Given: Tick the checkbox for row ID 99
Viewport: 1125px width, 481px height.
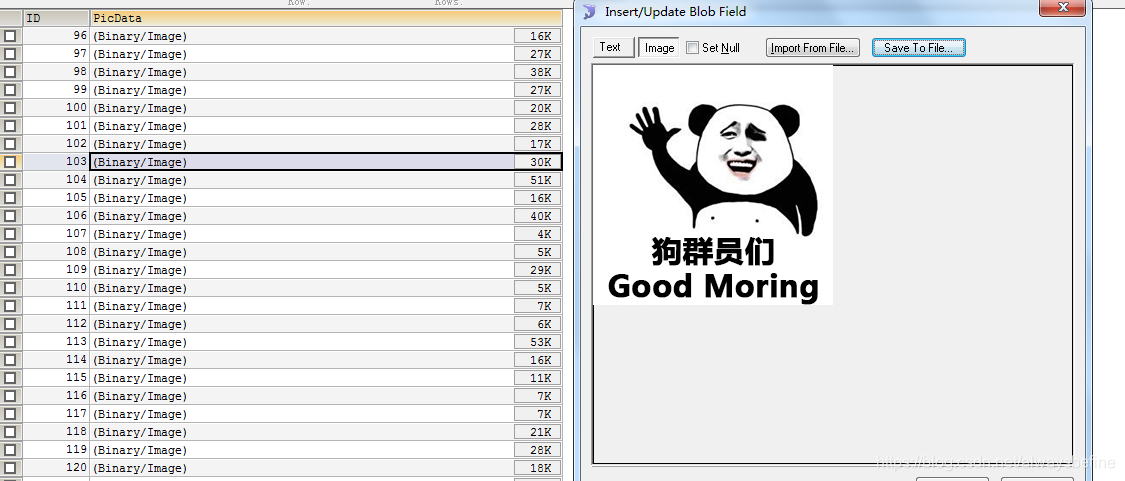Looking at the screenshot, I should click(x=10, y=90).
